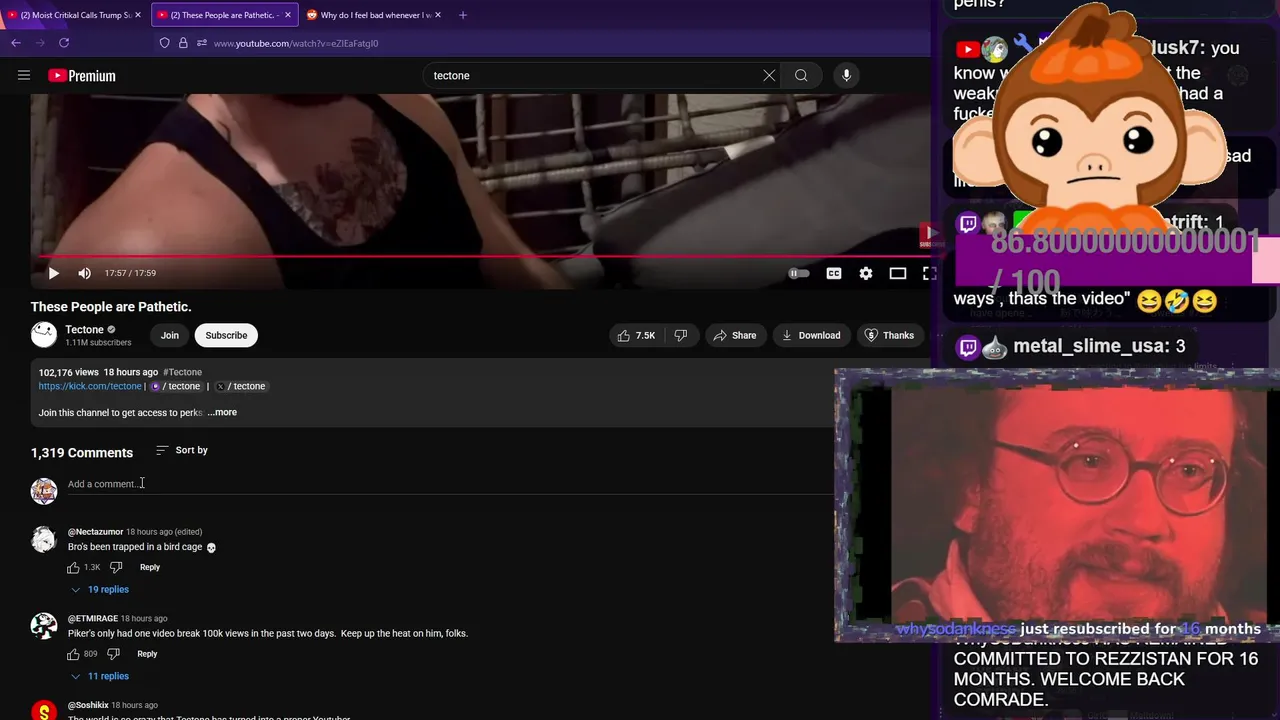The width and height of the screenshot is (1280, 720).
Task: Open Tectone channel name link
Action: [x=84, y=329]
